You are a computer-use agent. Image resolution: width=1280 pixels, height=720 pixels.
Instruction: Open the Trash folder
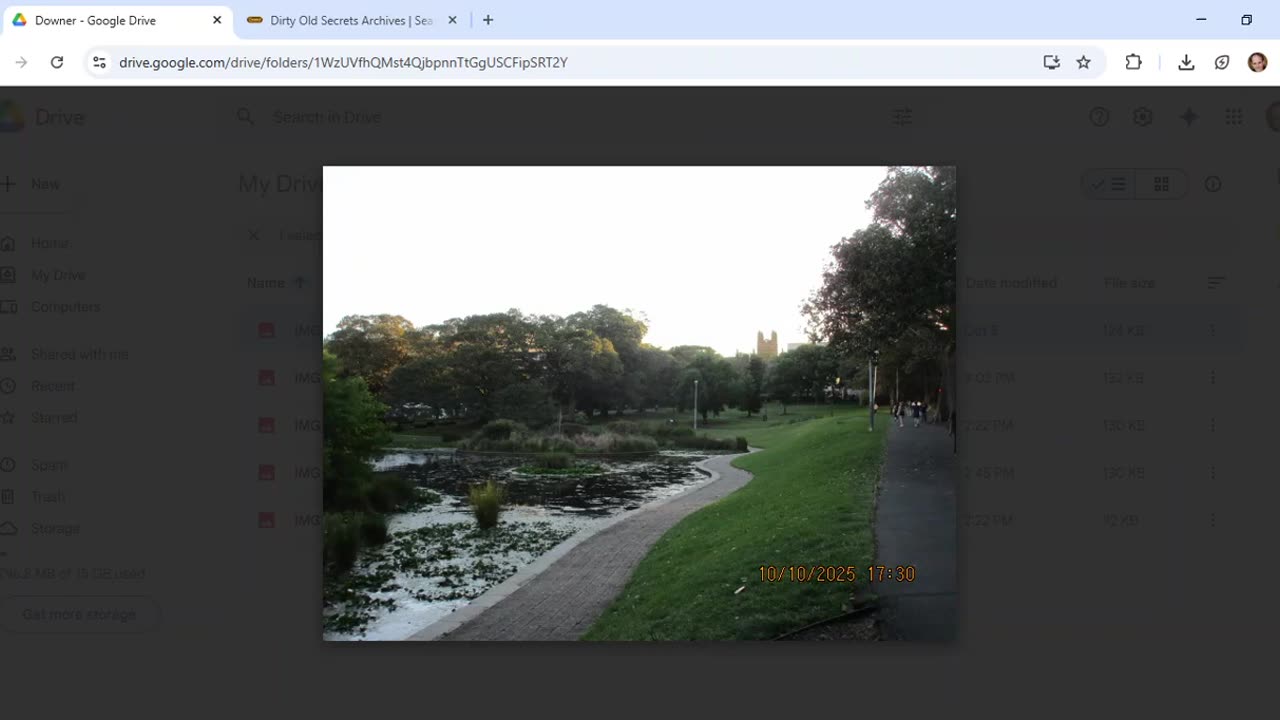[47, 496]
